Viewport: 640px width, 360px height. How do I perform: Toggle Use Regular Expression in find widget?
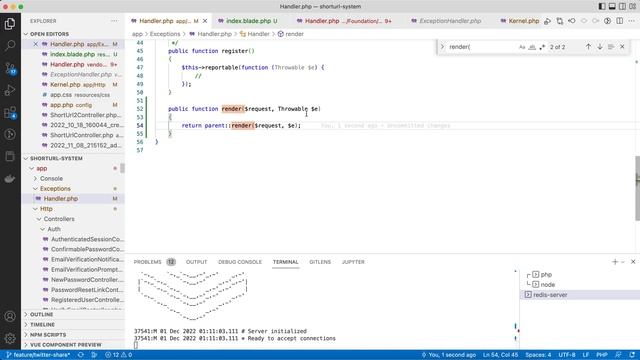(542, 47)
